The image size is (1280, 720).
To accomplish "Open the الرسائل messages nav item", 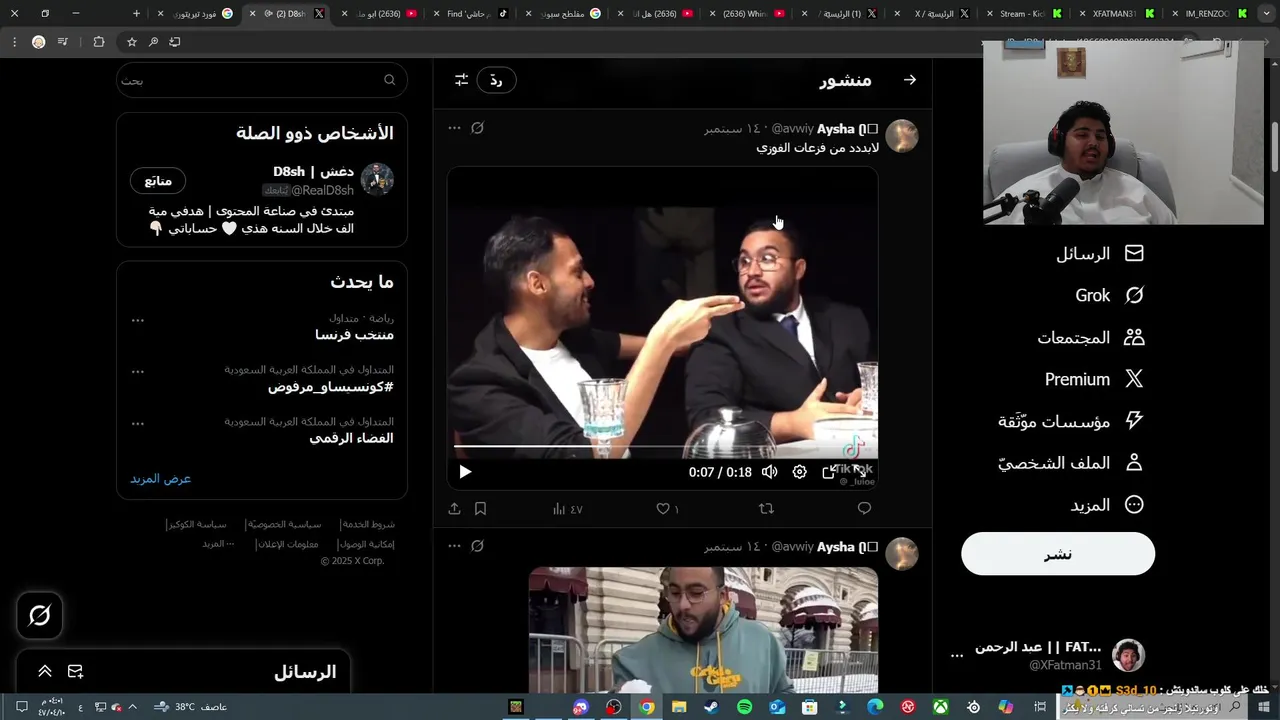I will tap(1100, 254).
